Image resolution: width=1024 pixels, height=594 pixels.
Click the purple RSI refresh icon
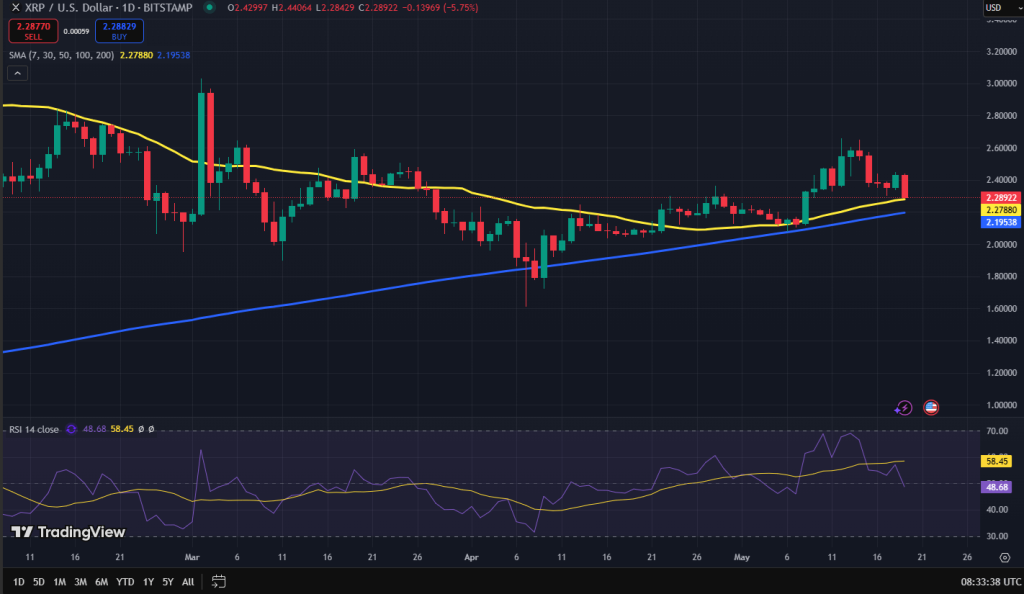click(71, 429)
